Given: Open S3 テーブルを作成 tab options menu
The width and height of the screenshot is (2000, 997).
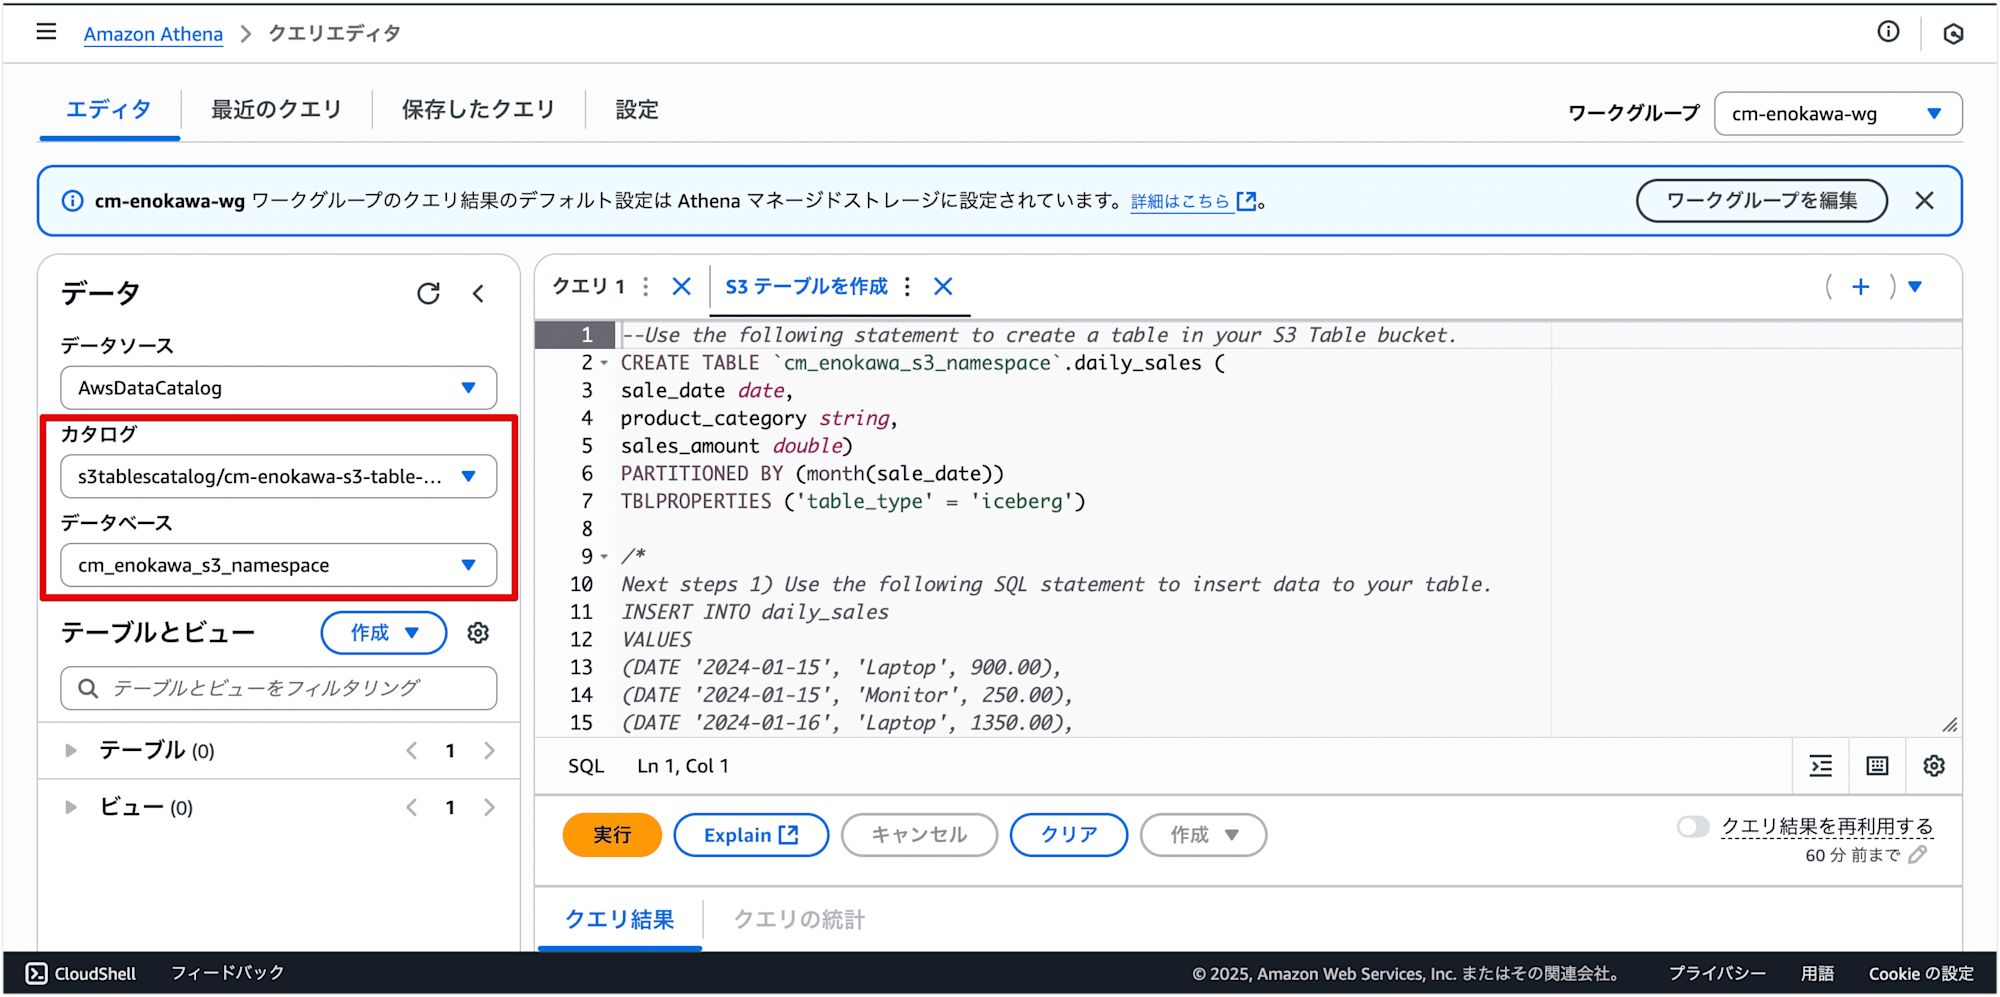Looking at the screenshot, I should [x=907, y=287].
